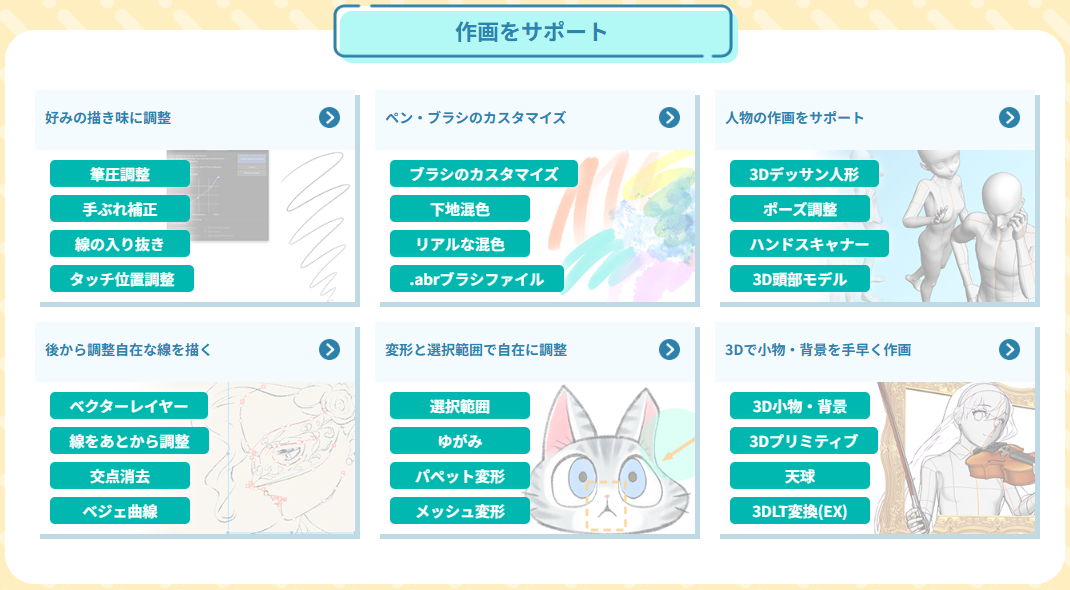Click the 人物の作画をサポート heading link
The height and width of the screenshot is (590, 1070).
(794, 117)
